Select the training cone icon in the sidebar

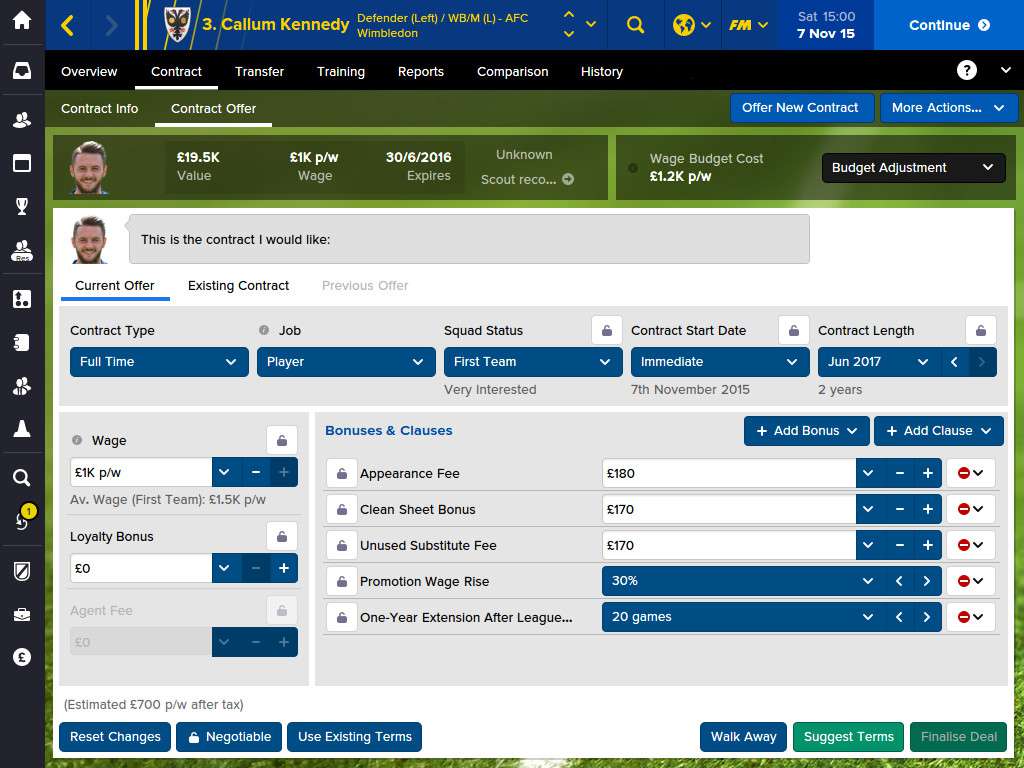20,427
